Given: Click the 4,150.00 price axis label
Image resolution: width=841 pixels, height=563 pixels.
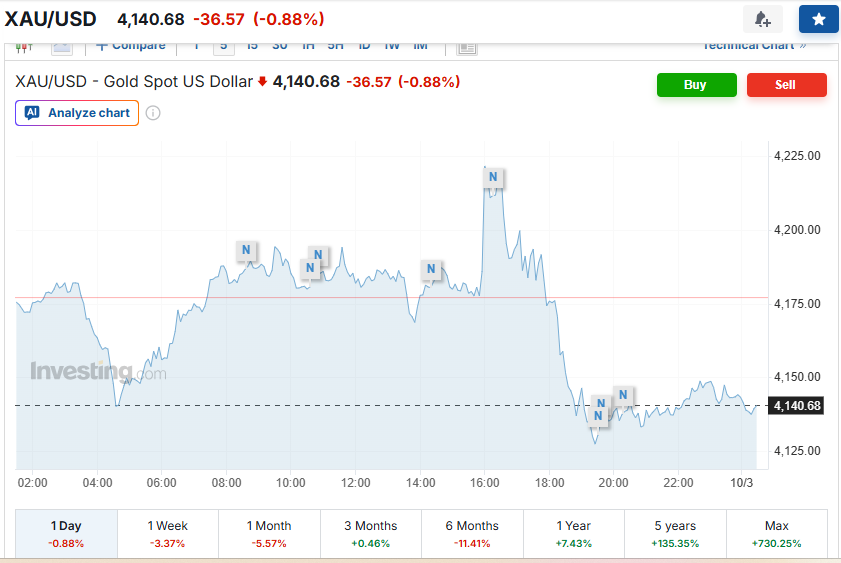Looking at the screenshot, I should pyautogui.click(x=797, y=377).
